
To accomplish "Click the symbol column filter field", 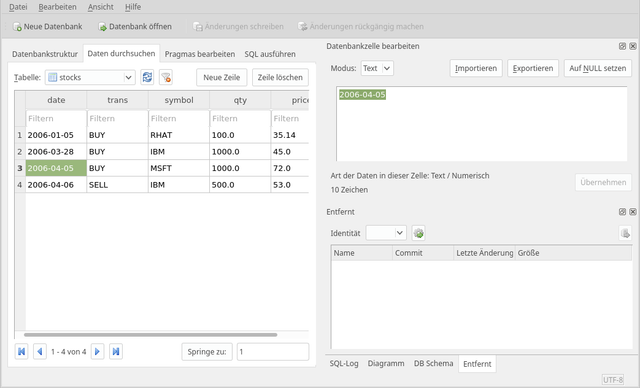I will click(179, 118).
